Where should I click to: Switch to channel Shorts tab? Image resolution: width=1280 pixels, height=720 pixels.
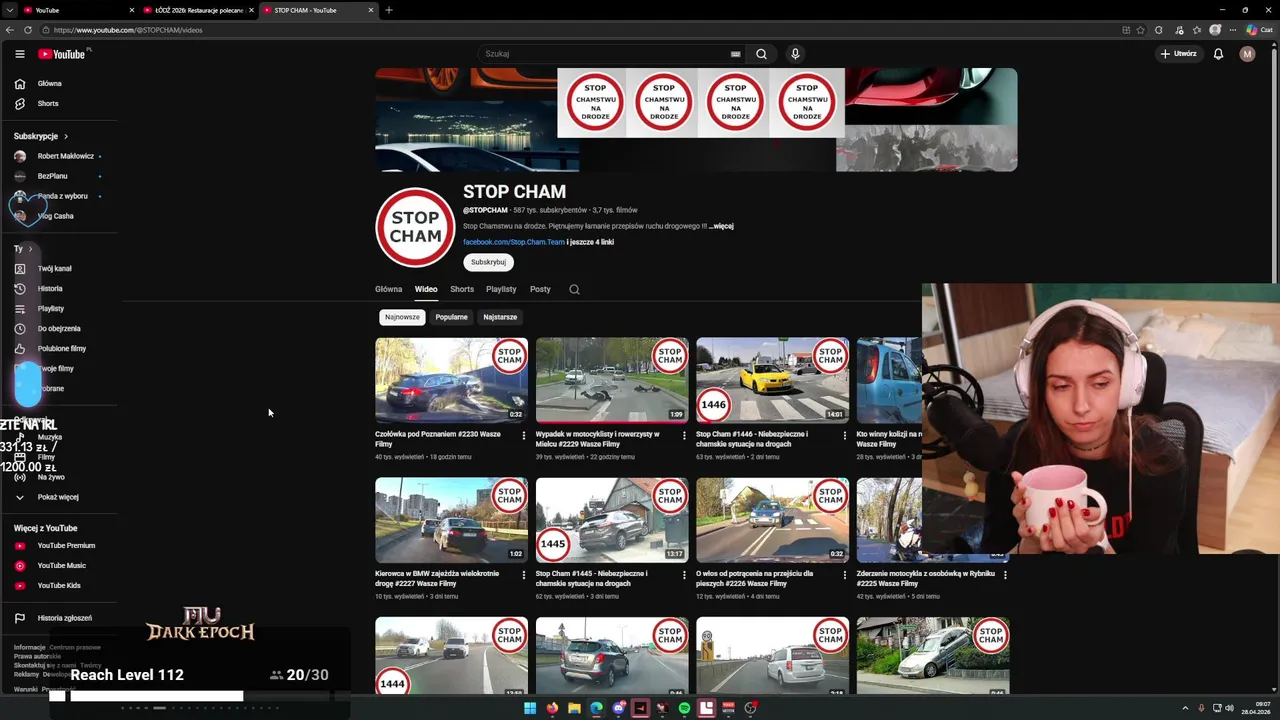click(462, 289)
